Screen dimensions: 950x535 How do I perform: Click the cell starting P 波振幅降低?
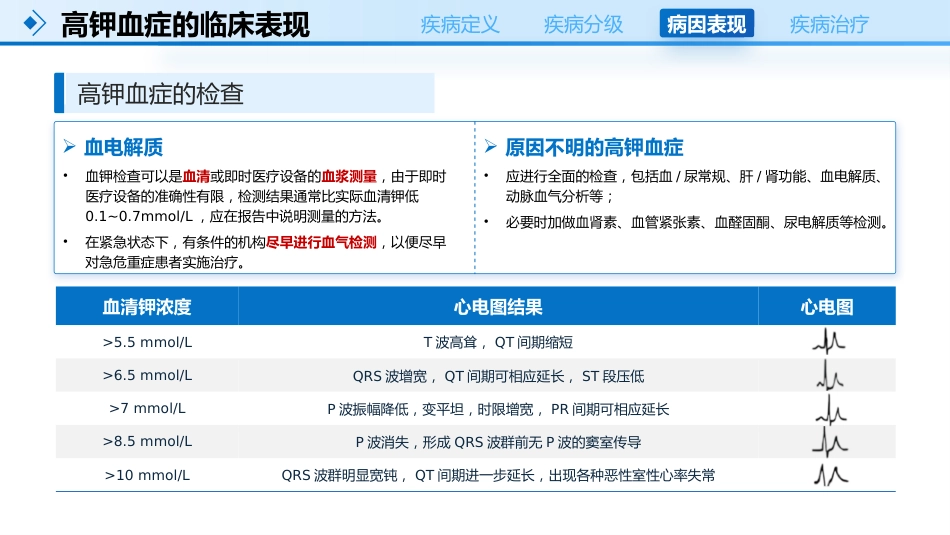pyautogui.click(x=498, y=410)
